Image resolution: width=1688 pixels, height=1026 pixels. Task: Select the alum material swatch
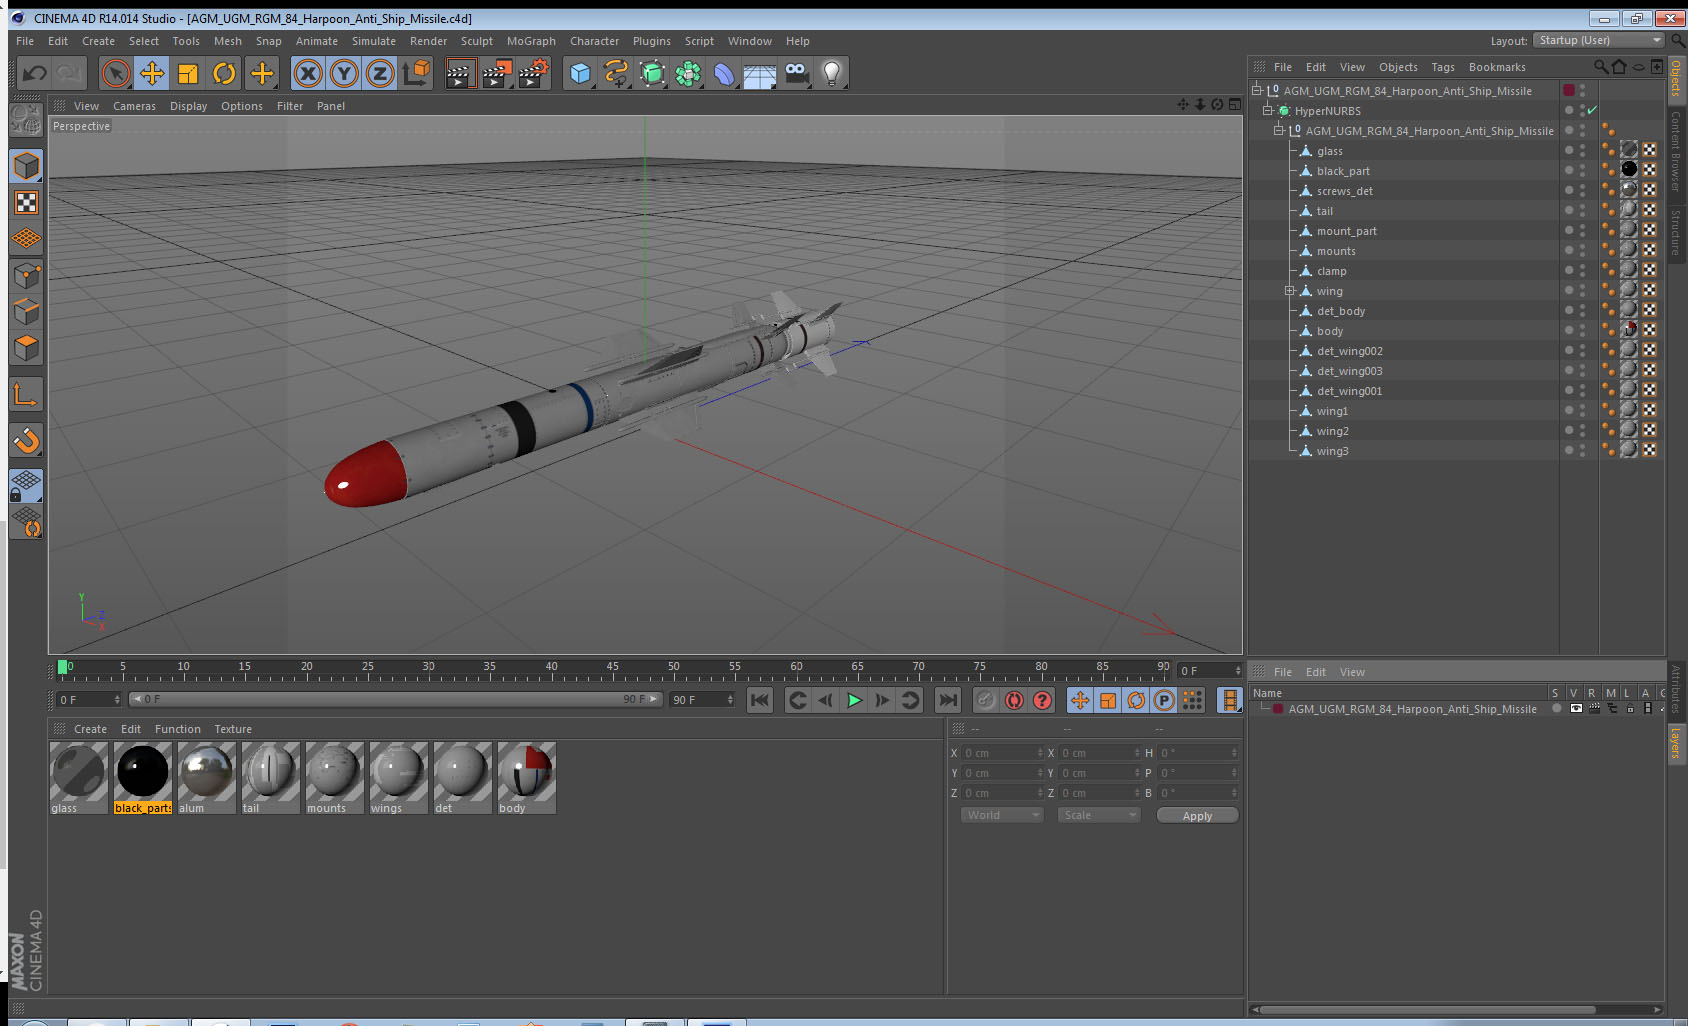coord(207,771)
